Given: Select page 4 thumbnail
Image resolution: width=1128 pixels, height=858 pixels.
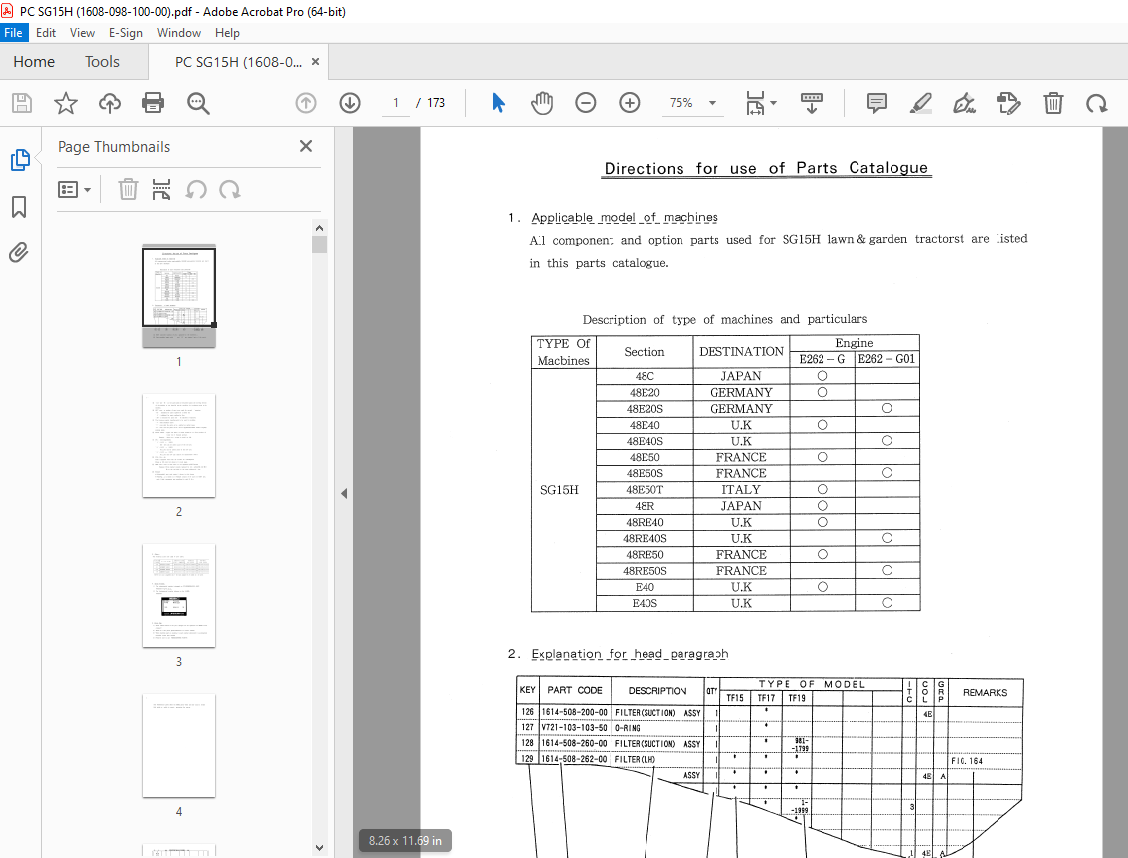Looking at the screenshot, I should coord(179,745).
